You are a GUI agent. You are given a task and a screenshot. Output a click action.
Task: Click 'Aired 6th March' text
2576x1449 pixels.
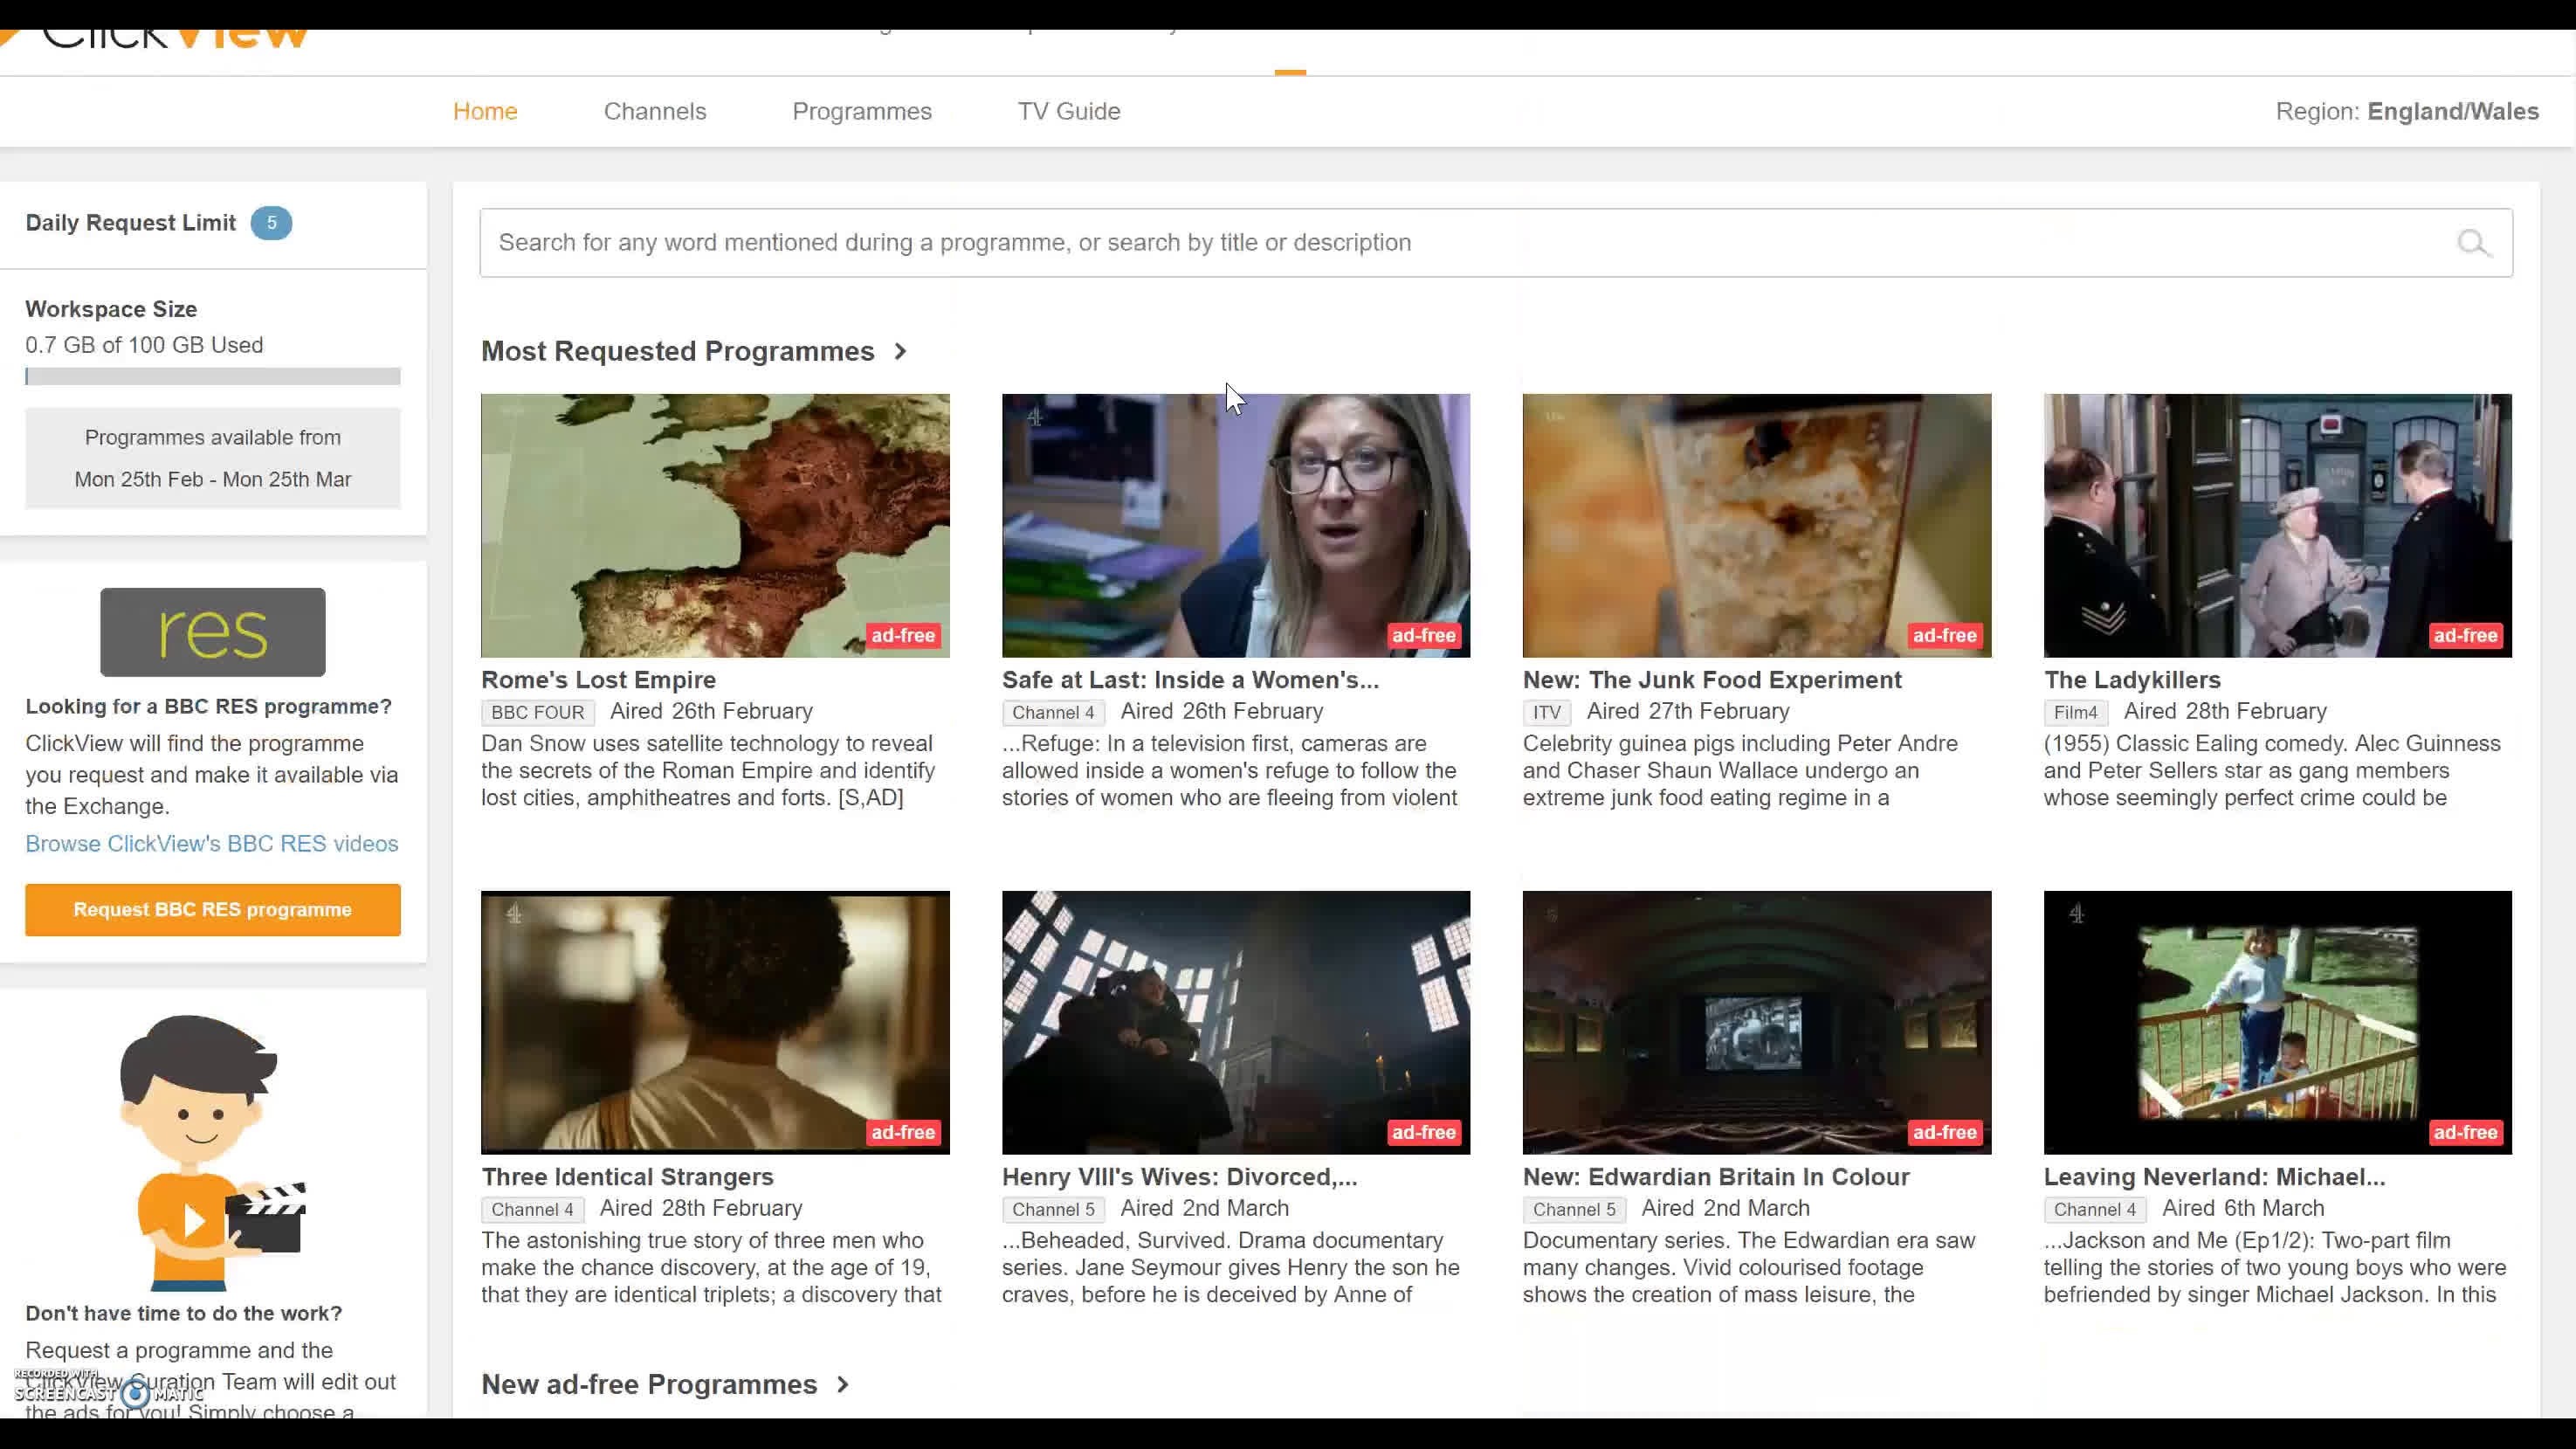2243,1209
